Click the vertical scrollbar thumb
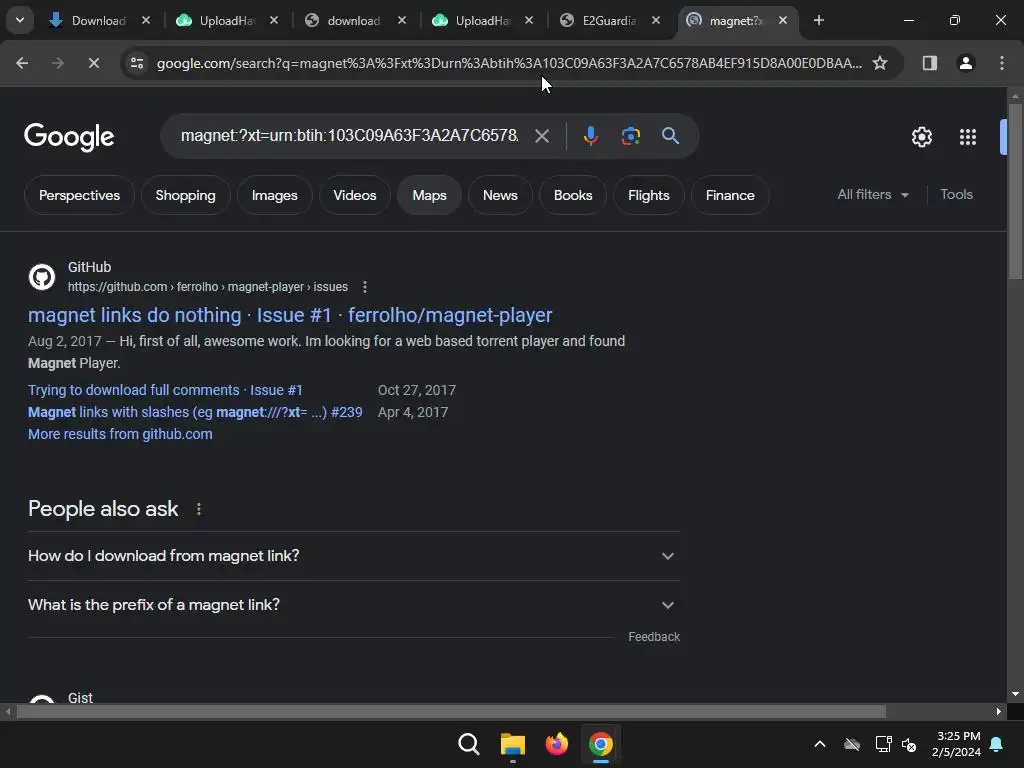Screen dimensions: 1024x768 pos(1016,191)
